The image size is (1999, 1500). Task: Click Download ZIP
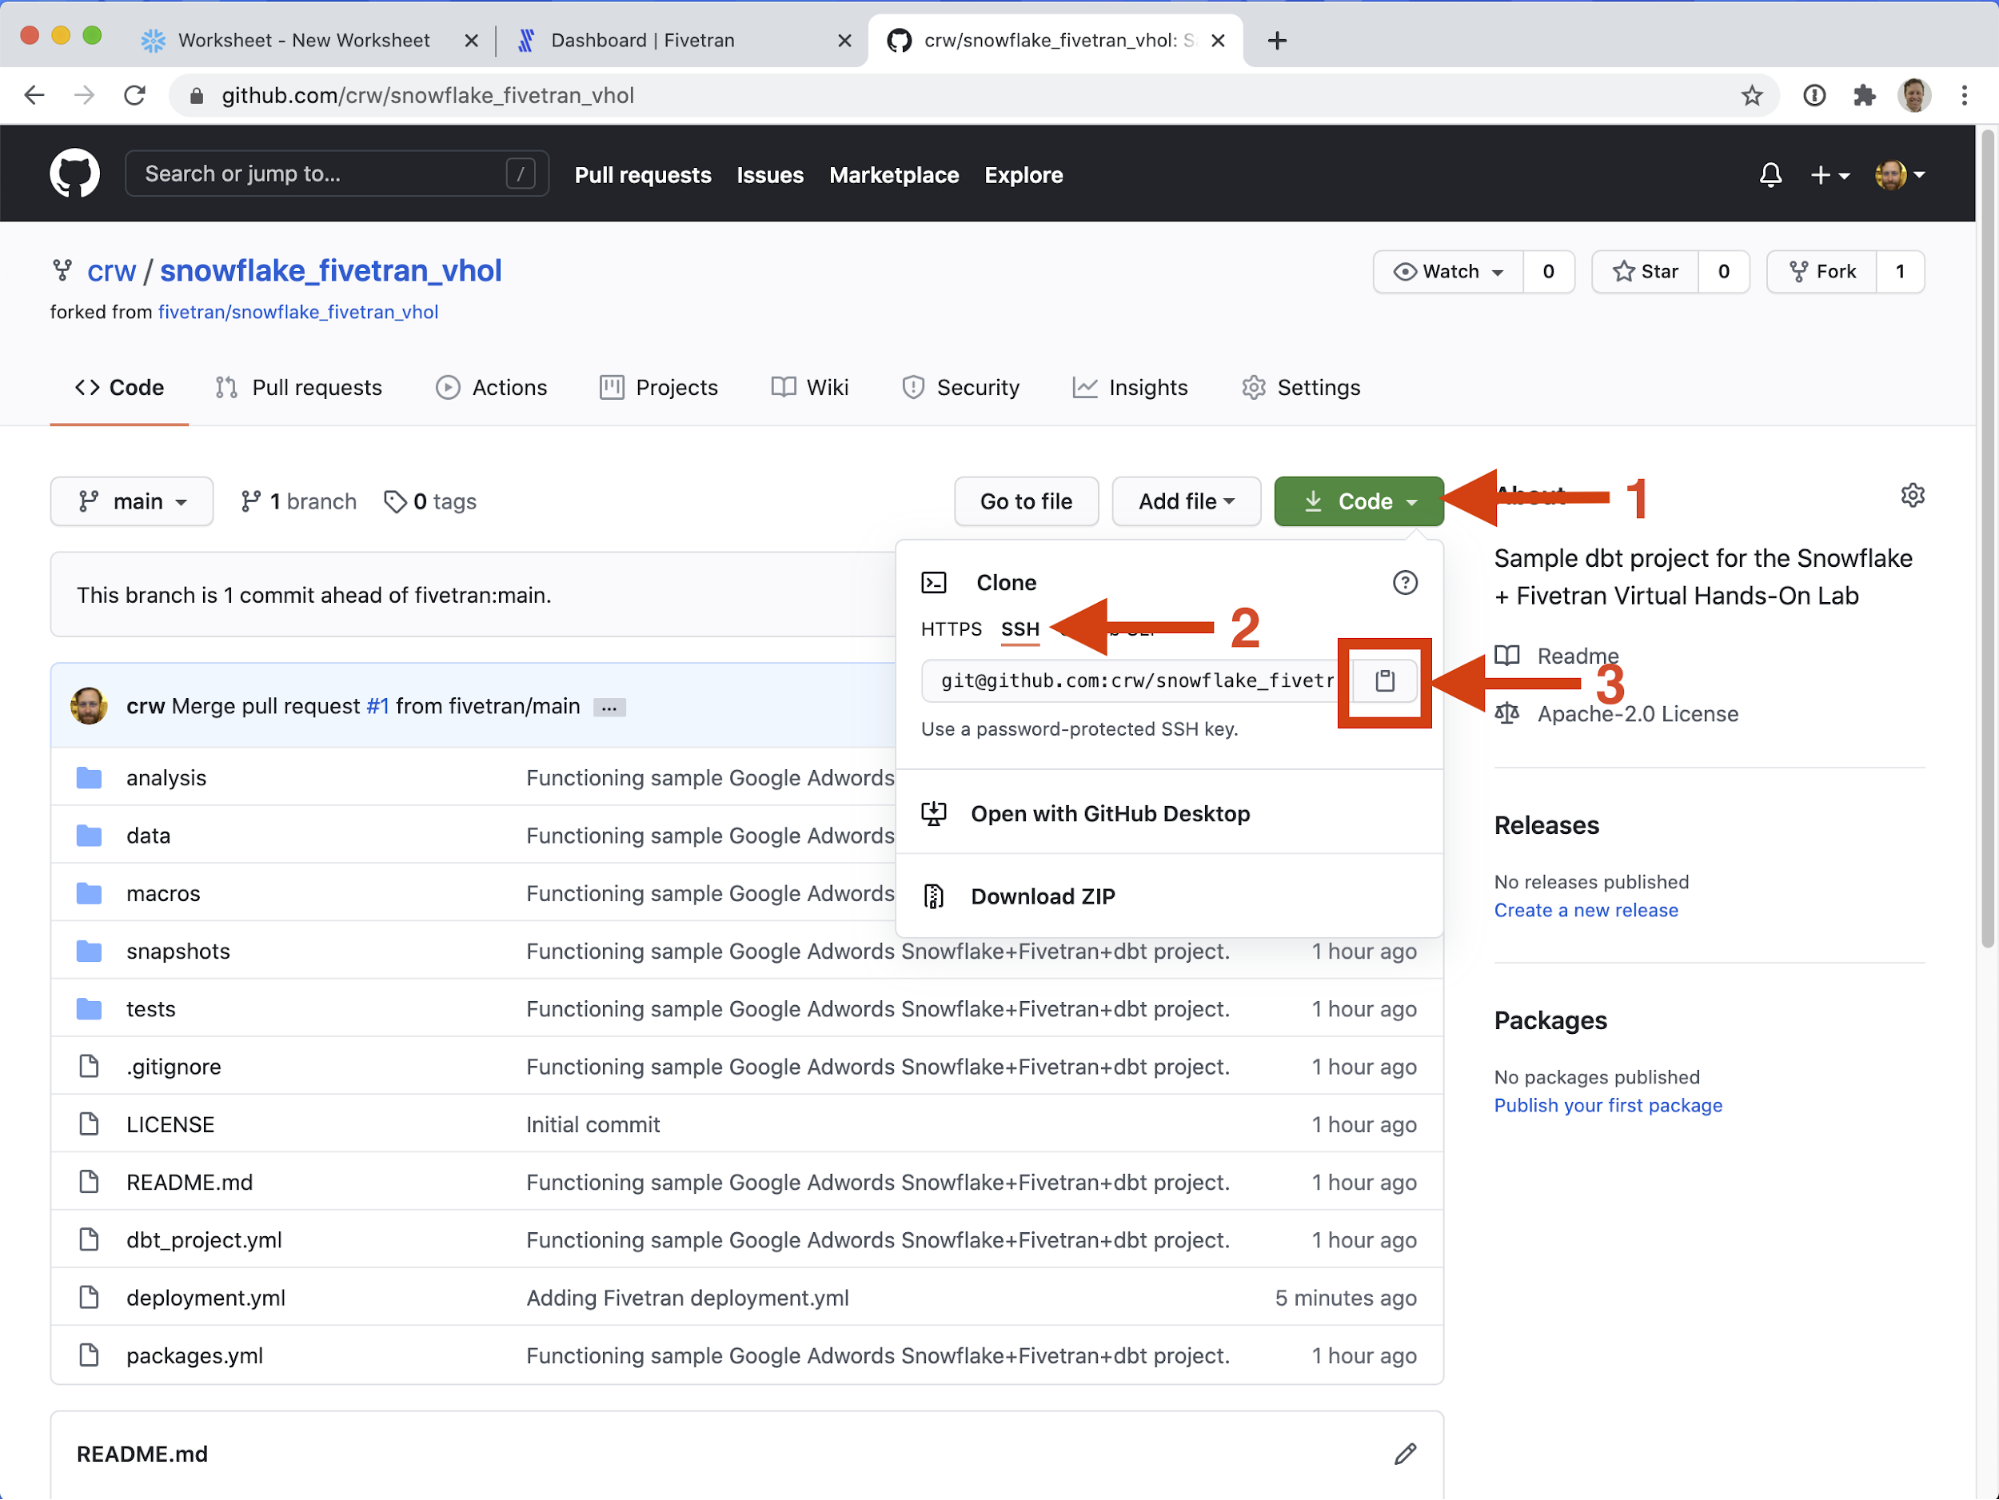1043,897
